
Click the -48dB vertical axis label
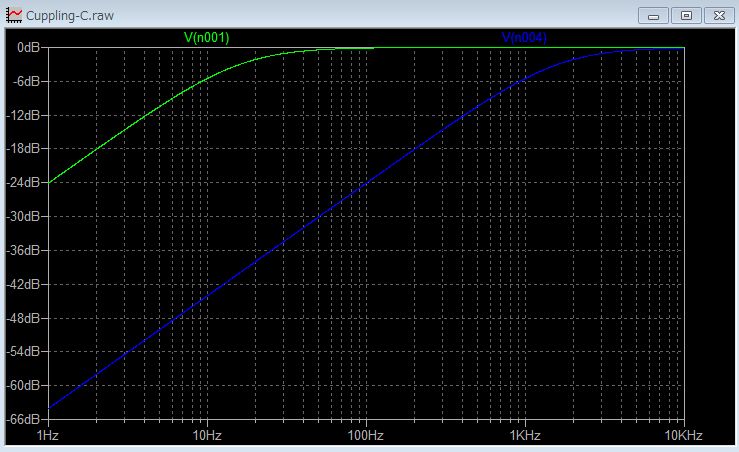click(x=23, y=318)
